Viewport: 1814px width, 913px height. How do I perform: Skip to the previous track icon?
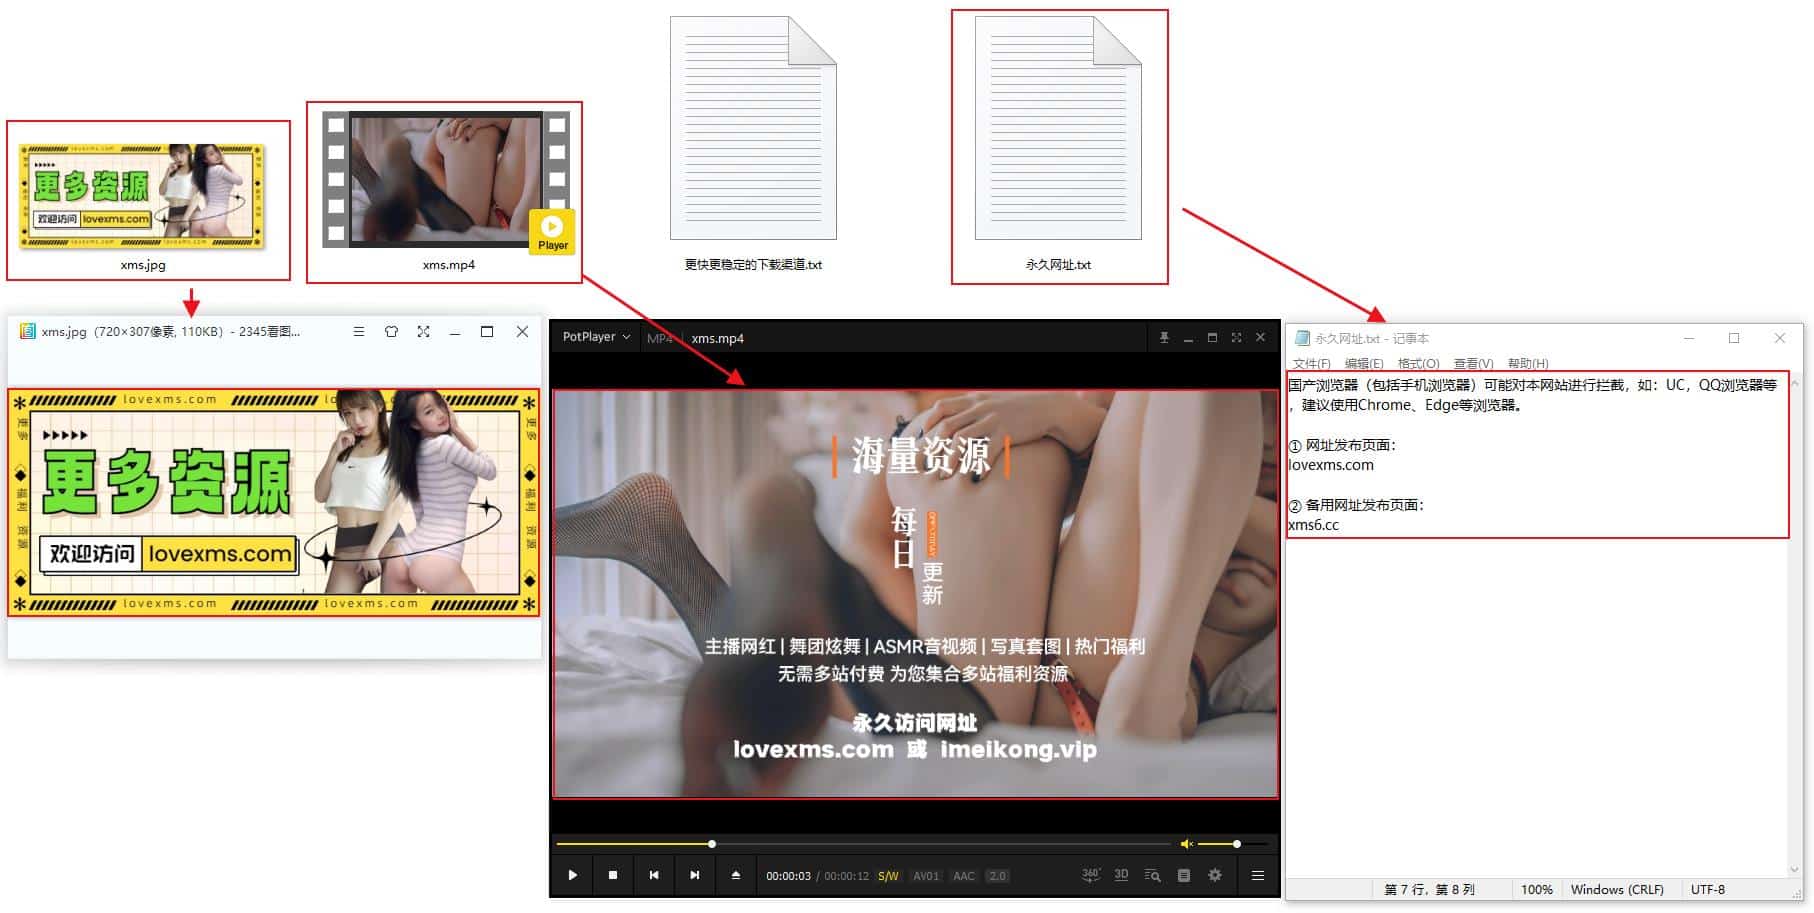pos(654,875)
